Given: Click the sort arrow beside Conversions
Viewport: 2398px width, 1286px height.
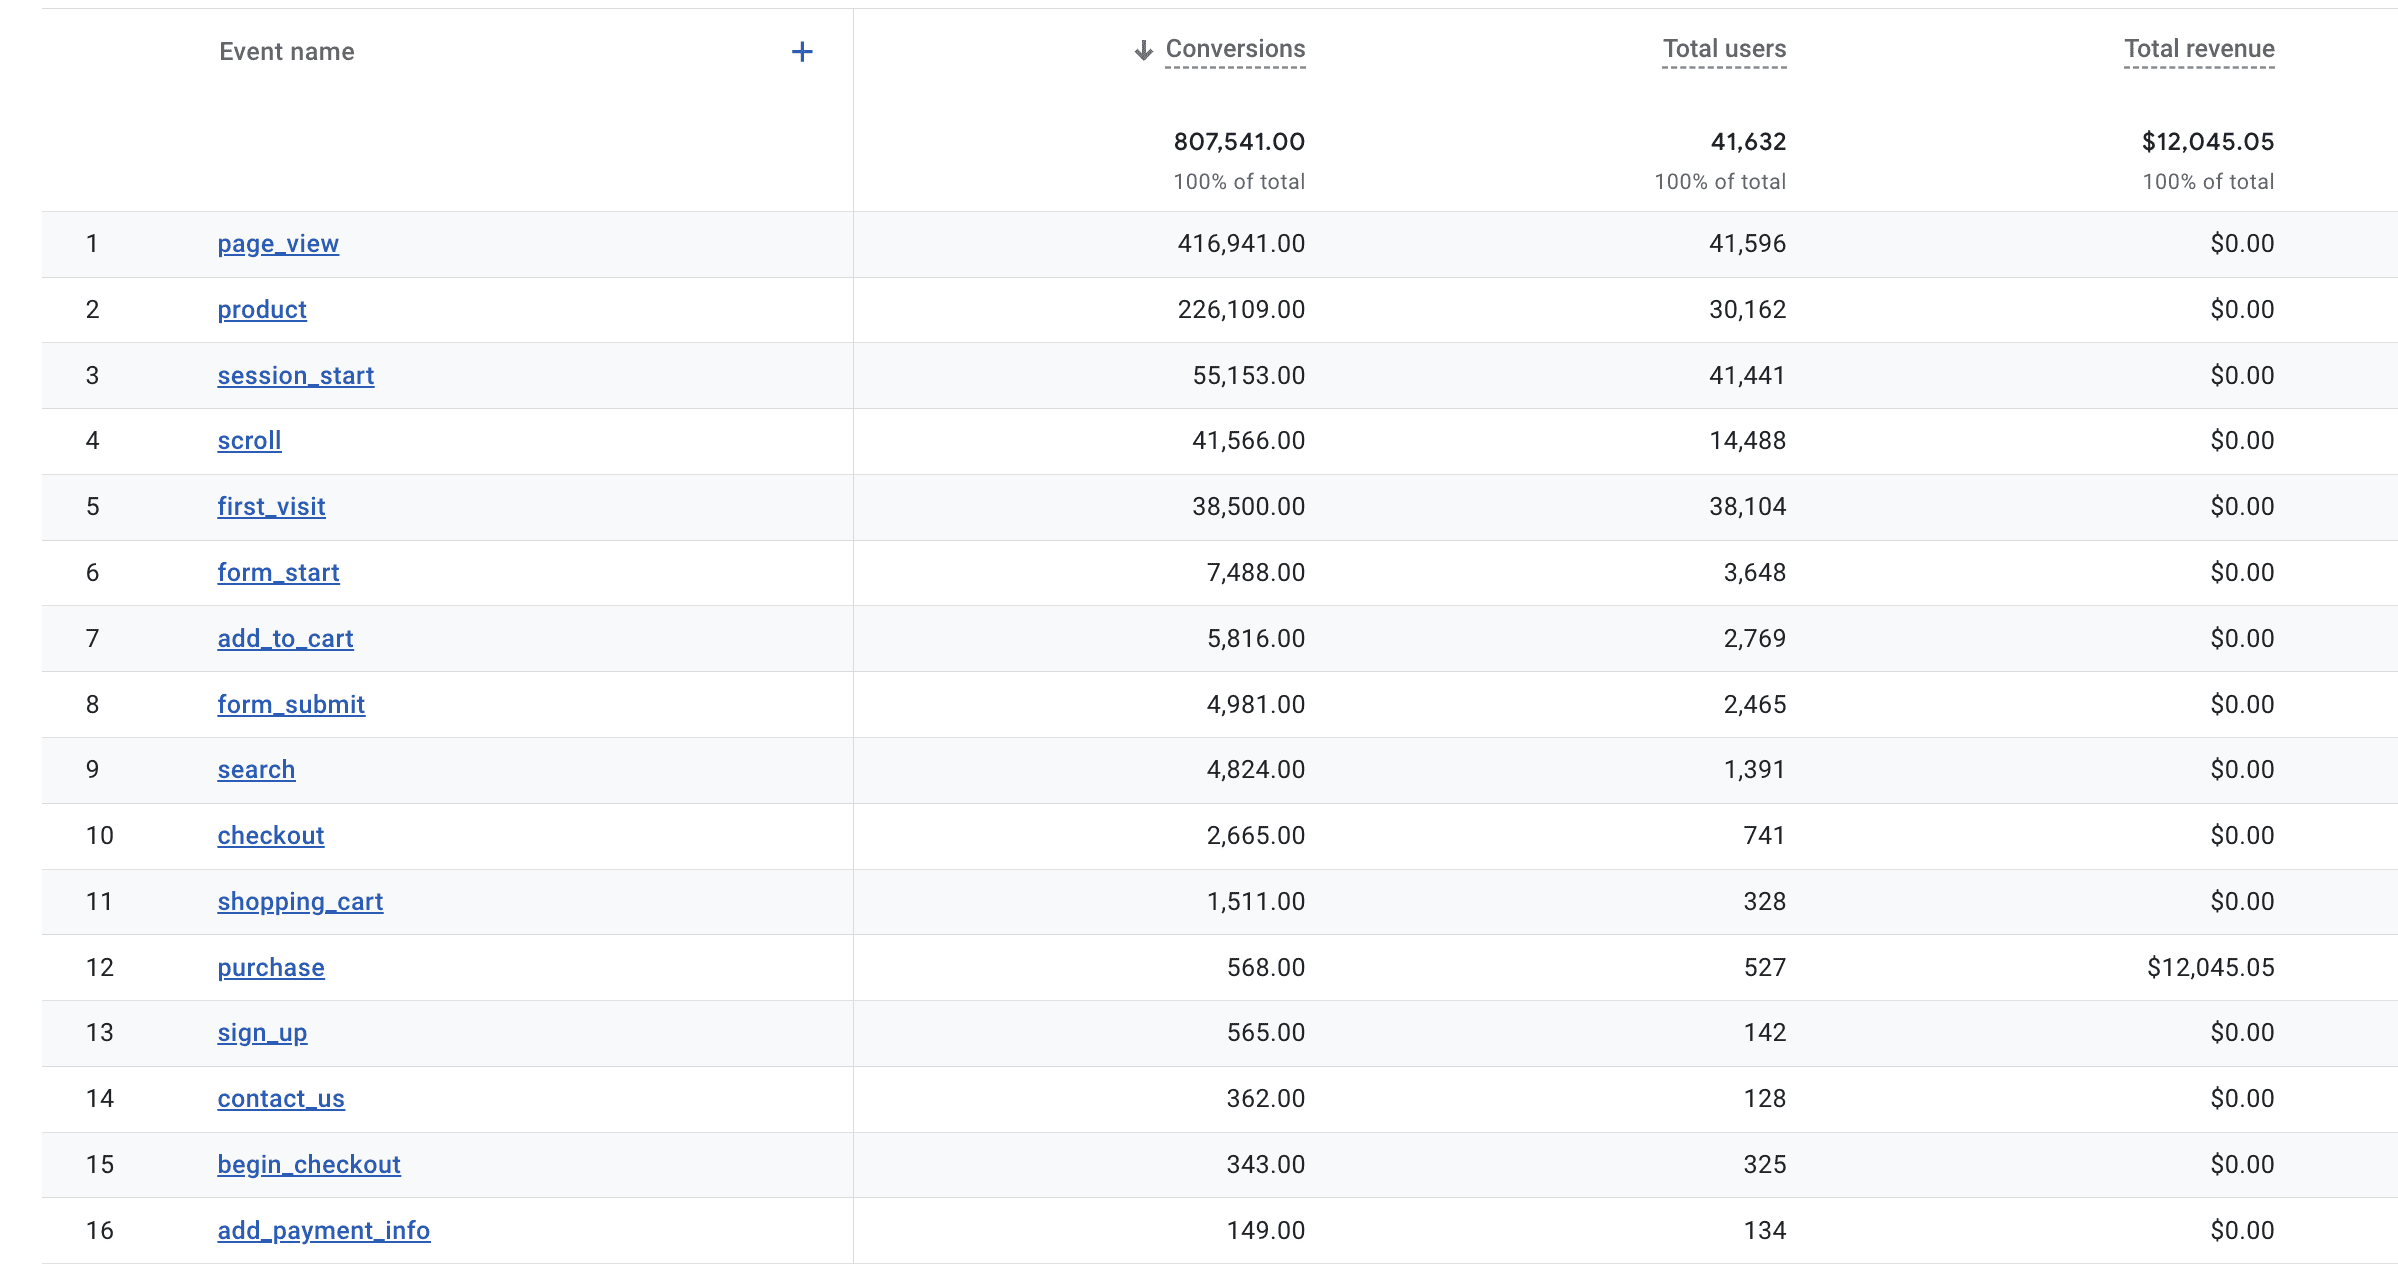Looking at the screenshot, I should [x=1143, y=50].
